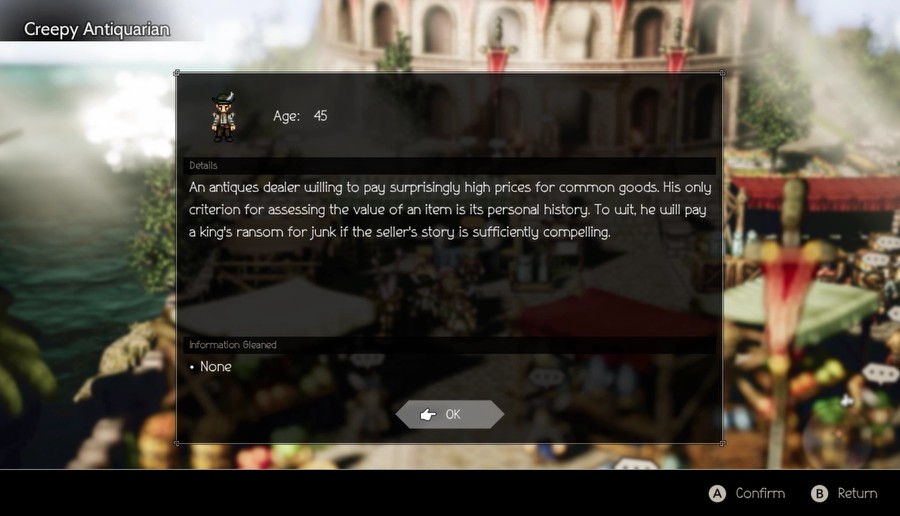The image size is (900, 516).
Task: Click the antiques dealer description paragraph
Action: point(450,209)
